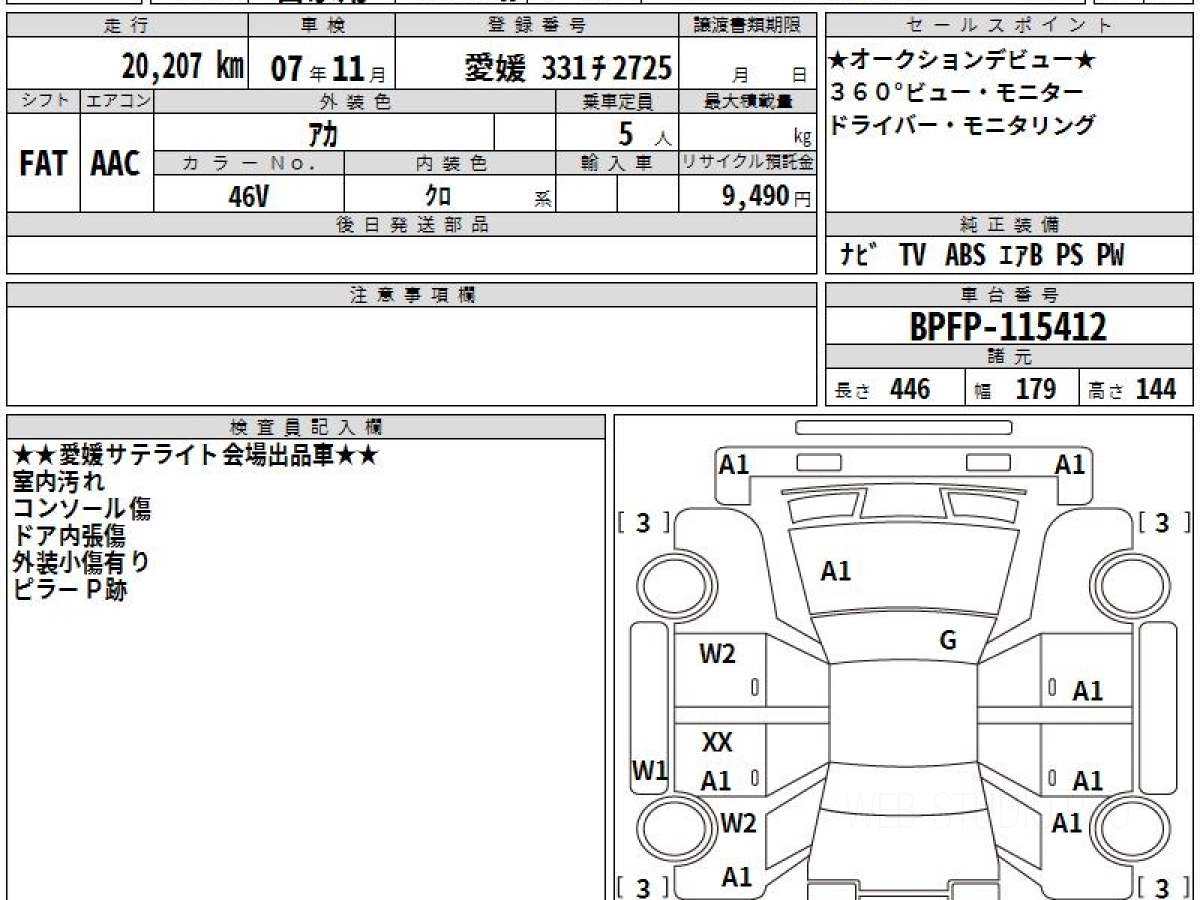
Task: Click the シフト header cell
Action: [43, 101]
